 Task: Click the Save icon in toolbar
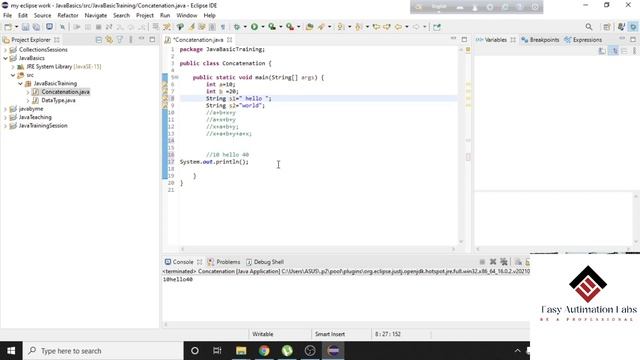pos(25,27)
